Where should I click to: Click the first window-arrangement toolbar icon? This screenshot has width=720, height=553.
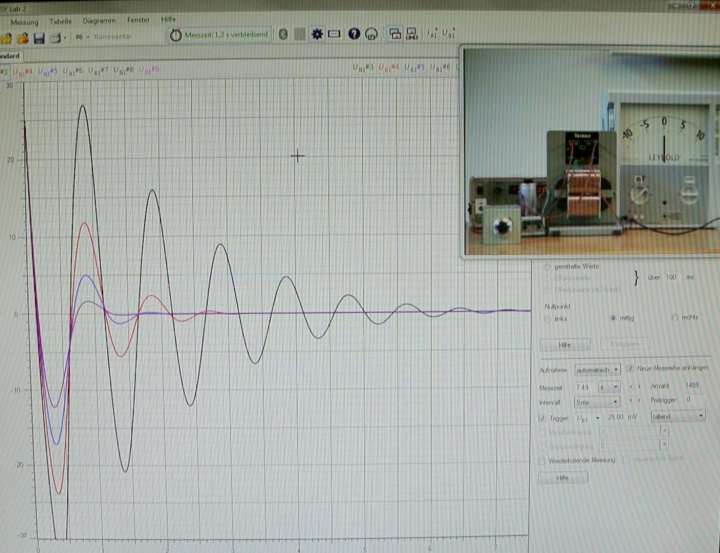395,34
